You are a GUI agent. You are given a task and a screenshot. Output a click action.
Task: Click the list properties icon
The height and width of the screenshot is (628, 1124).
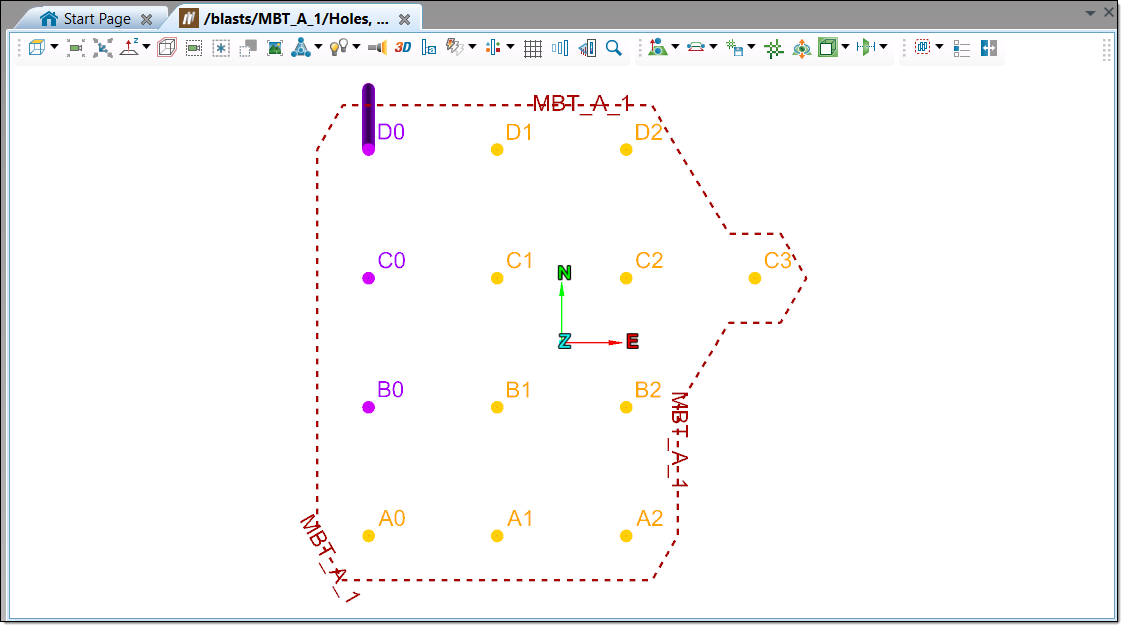point(962,48)
